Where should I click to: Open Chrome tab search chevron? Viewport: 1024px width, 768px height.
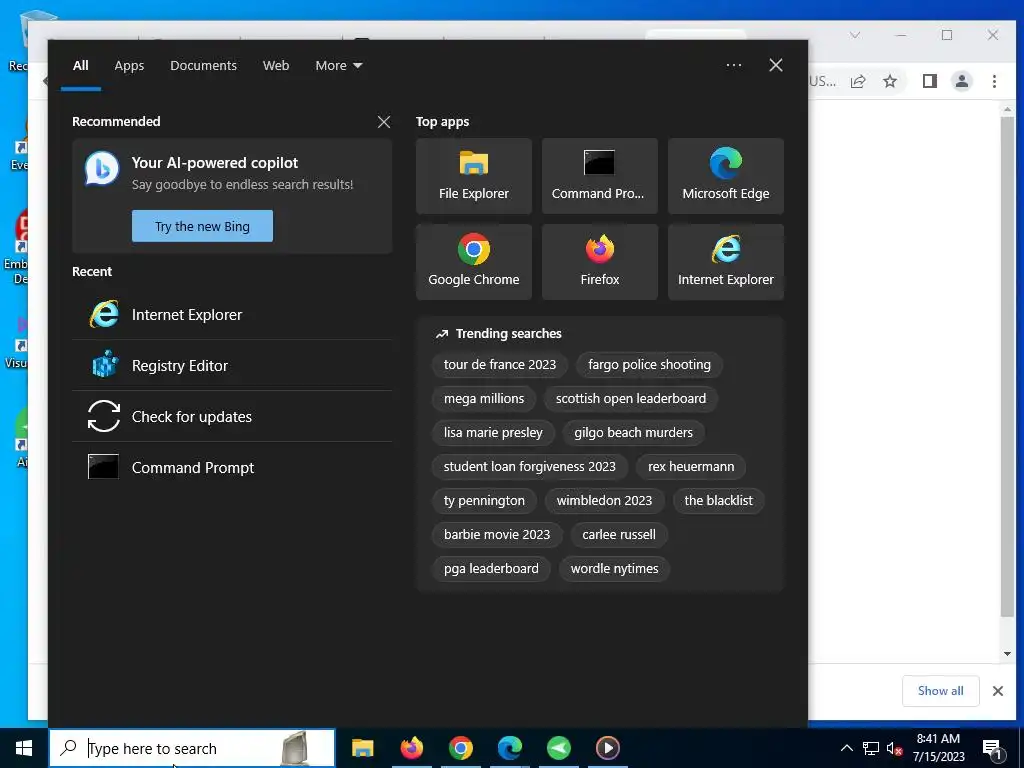(855, 35)
